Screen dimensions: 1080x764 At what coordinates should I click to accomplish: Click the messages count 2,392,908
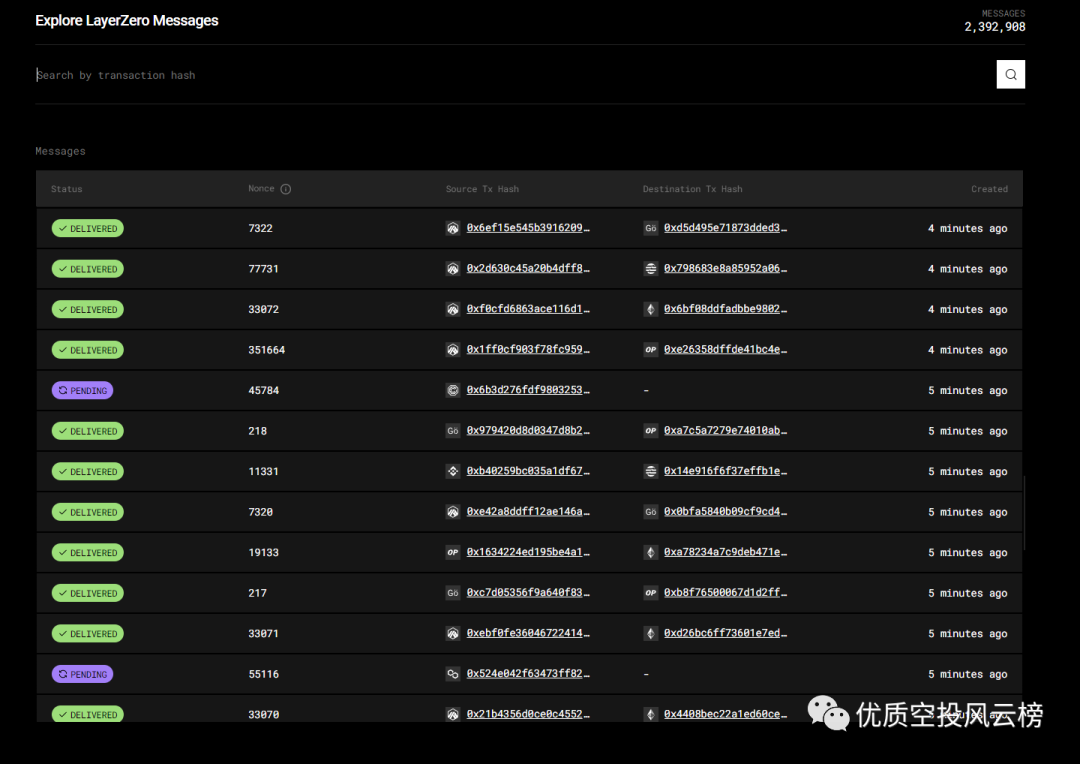pos(995,27)
